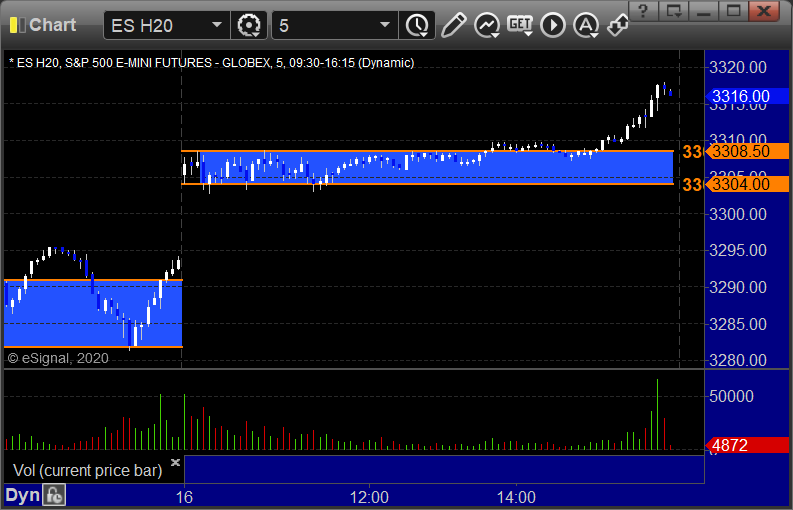Click the Chart title label icon
This screenshot has width=793, height=510.
pos(17,25)
